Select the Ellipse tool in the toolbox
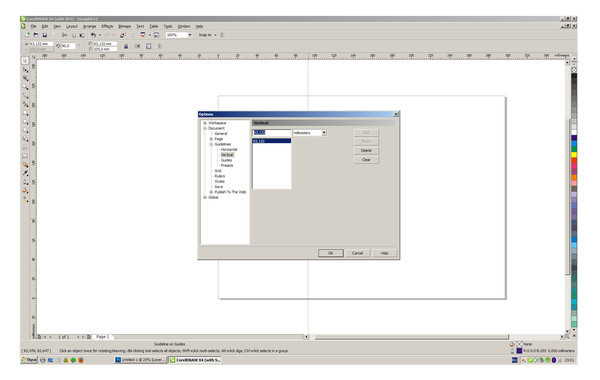The image size is (600, 380). [x=25, y=122]
